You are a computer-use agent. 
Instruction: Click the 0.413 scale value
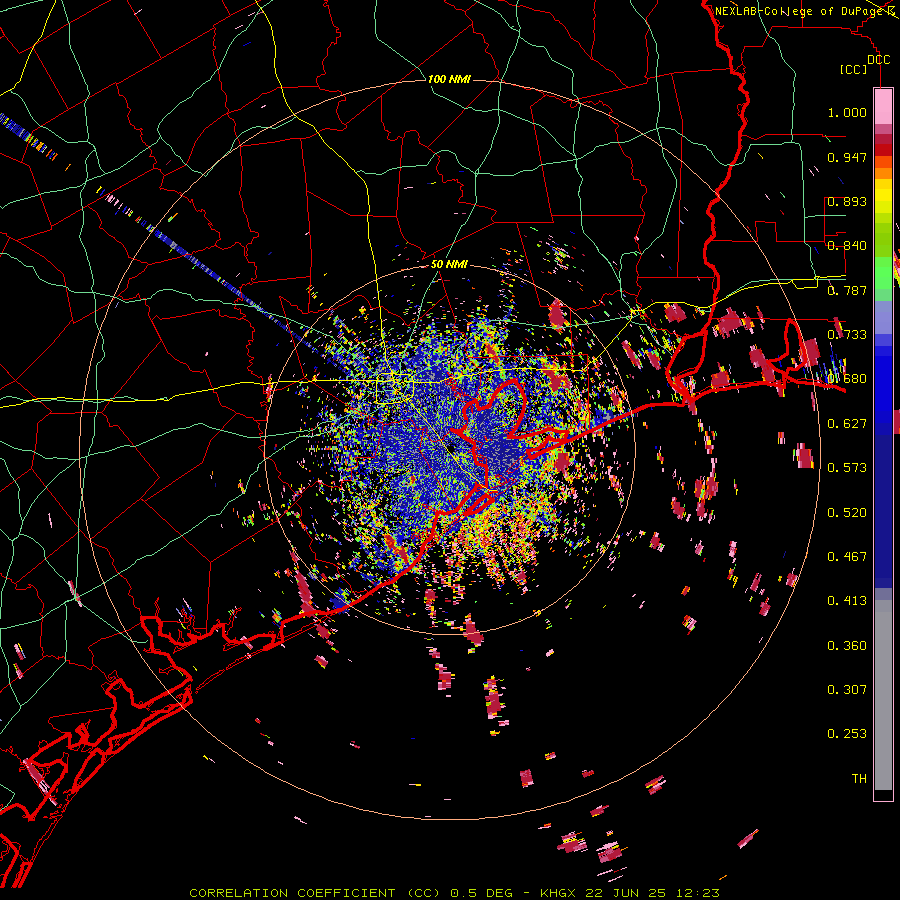pyautogui.click(x=847, y=601)
